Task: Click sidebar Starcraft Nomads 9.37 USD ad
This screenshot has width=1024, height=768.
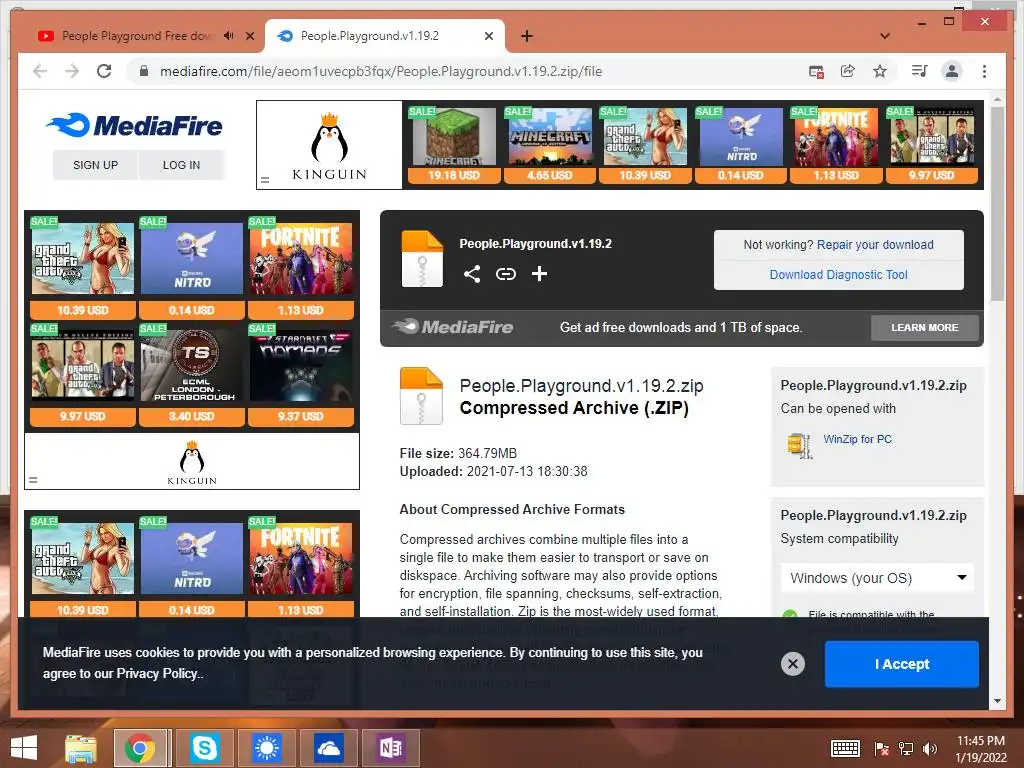Action: pos(300,375)
